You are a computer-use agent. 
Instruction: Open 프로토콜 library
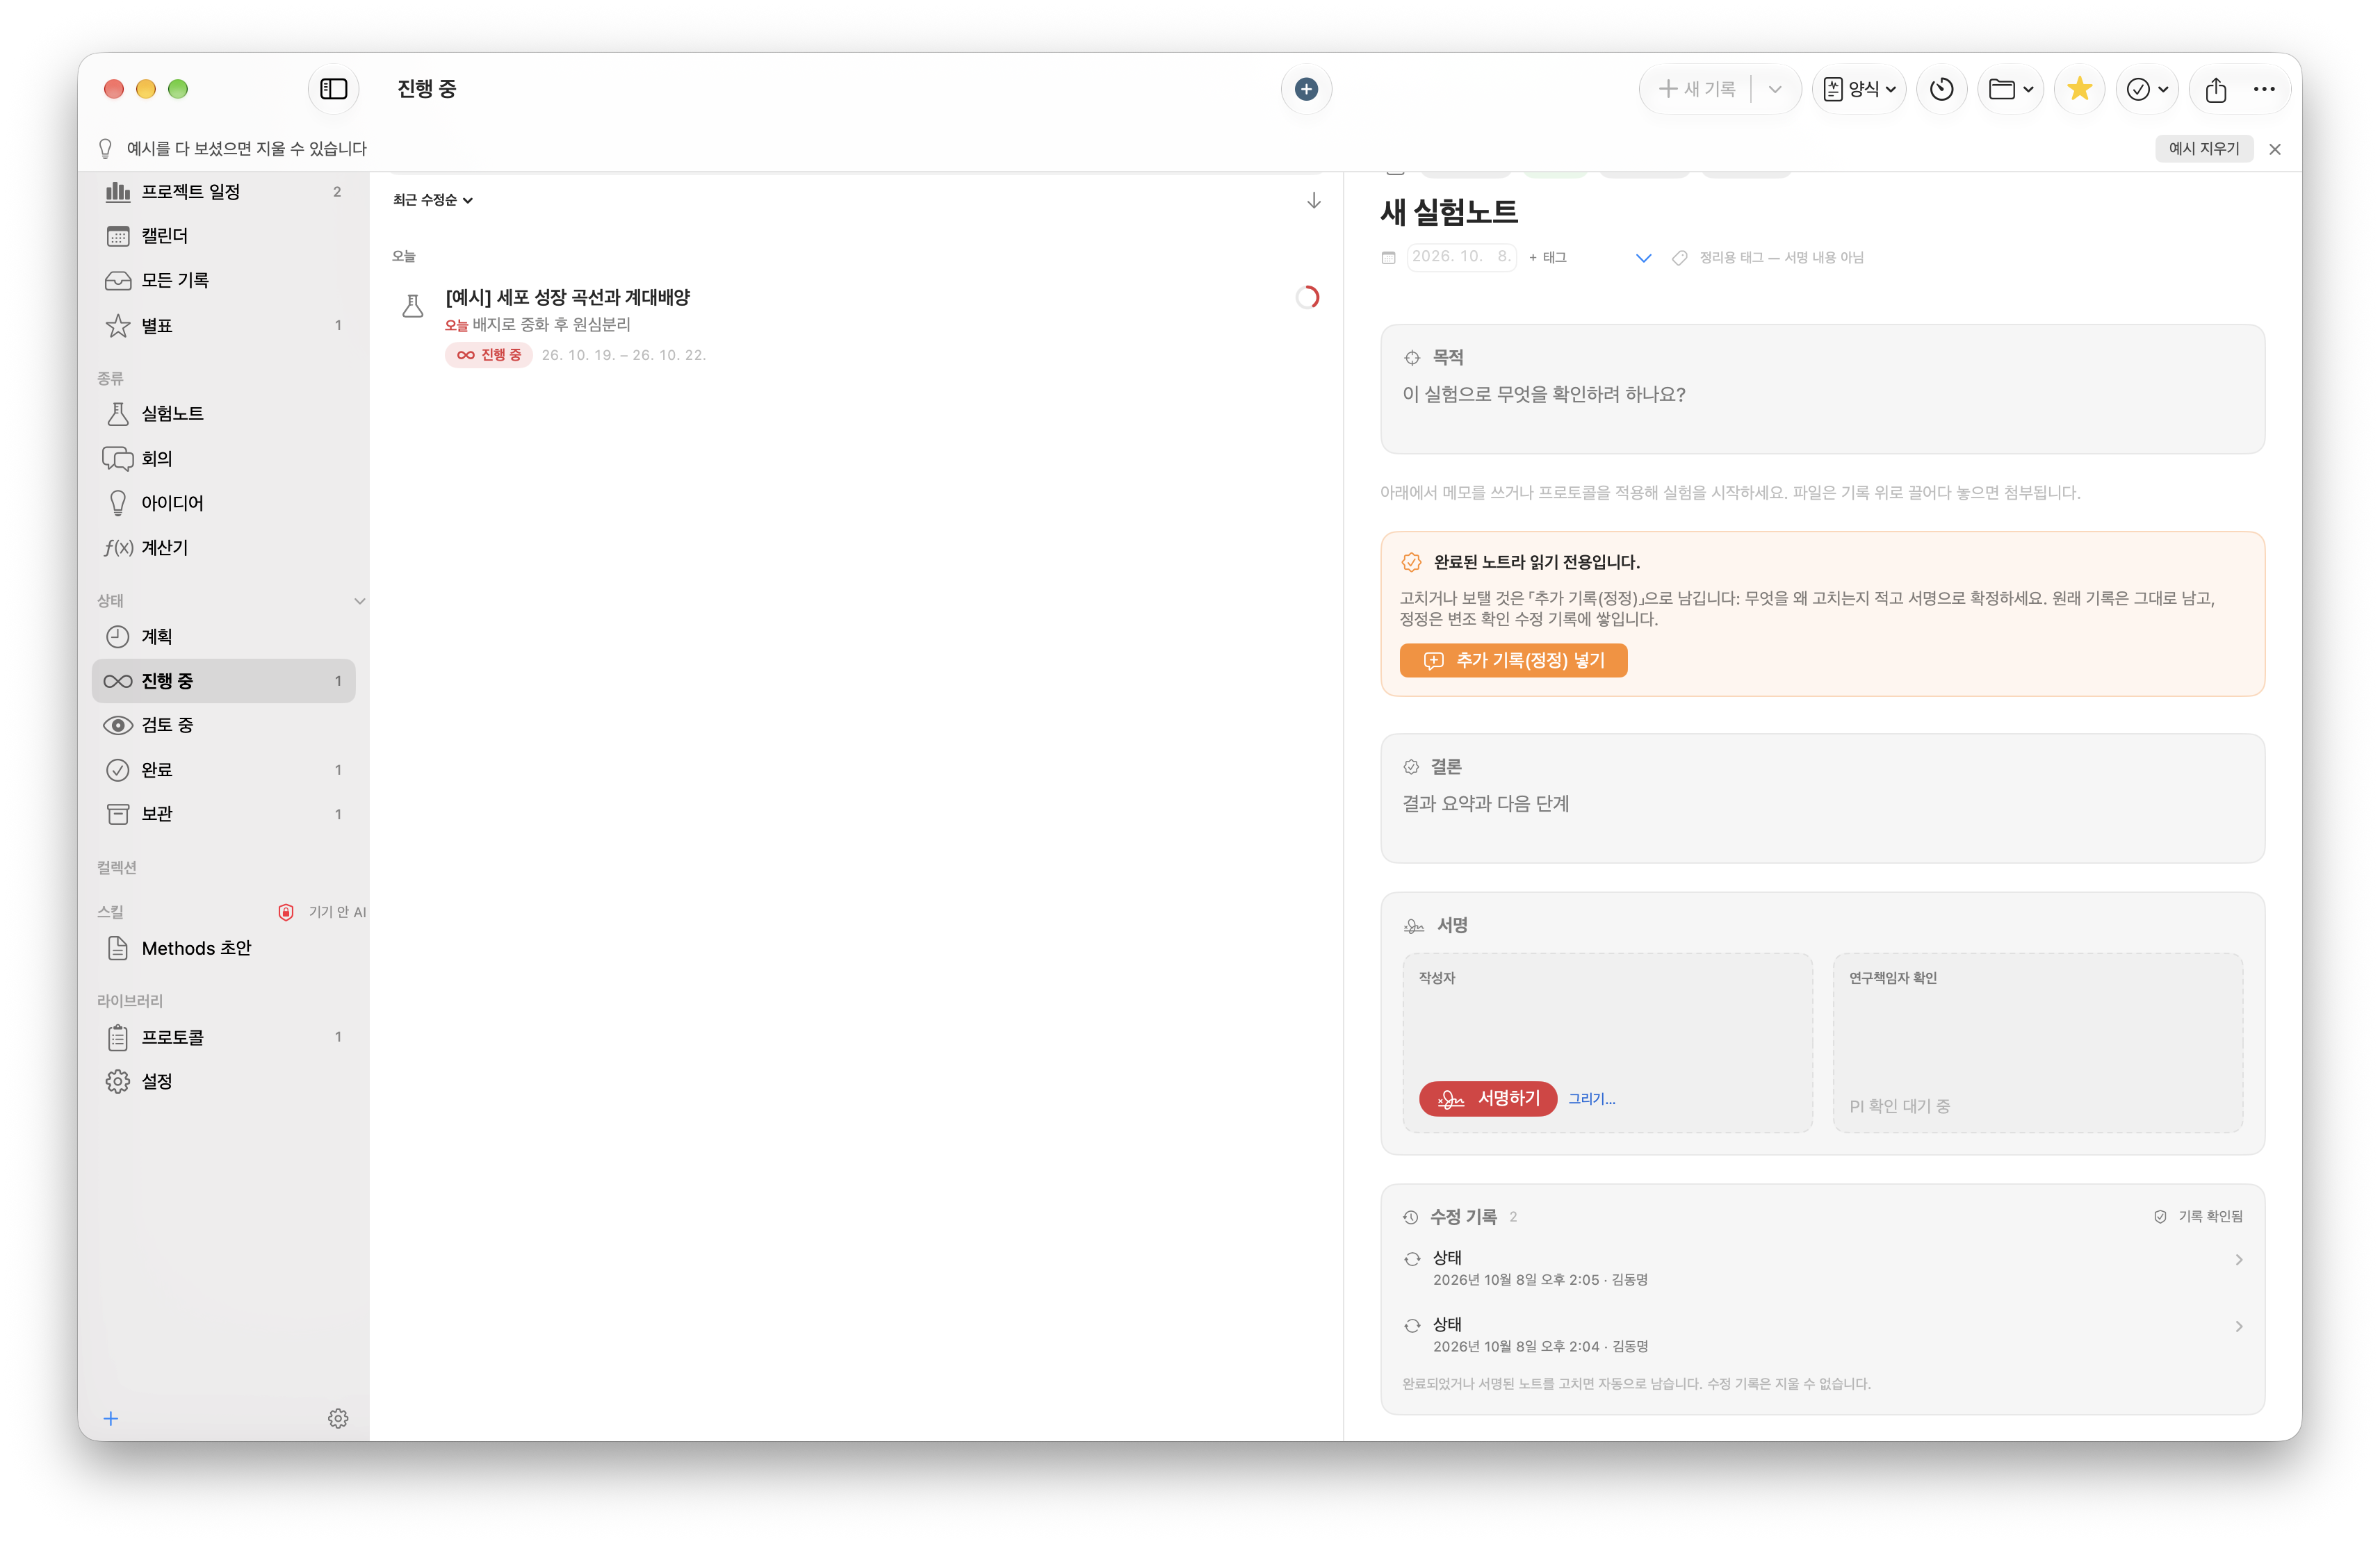pyautogui.click(x=223, y=1037)
